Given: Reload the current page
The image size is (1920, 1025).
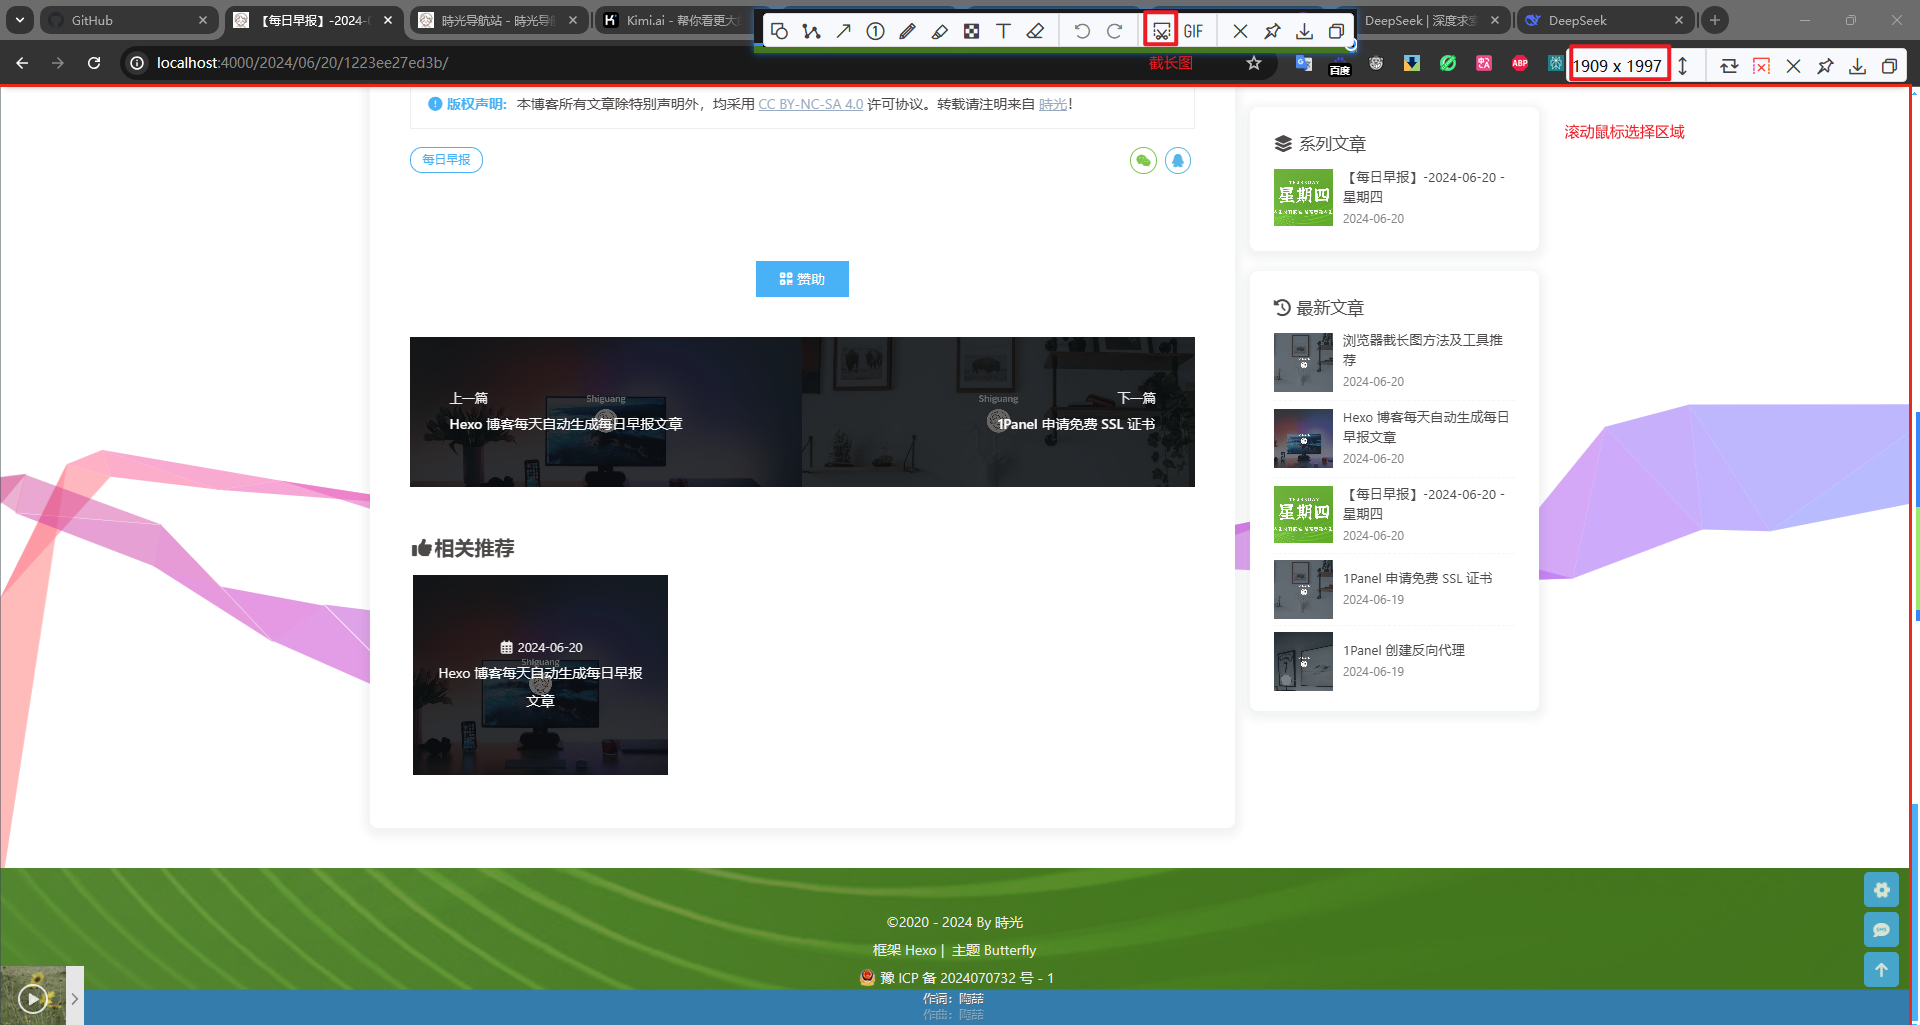Looking at the screenshot, I should click(94, 63).
